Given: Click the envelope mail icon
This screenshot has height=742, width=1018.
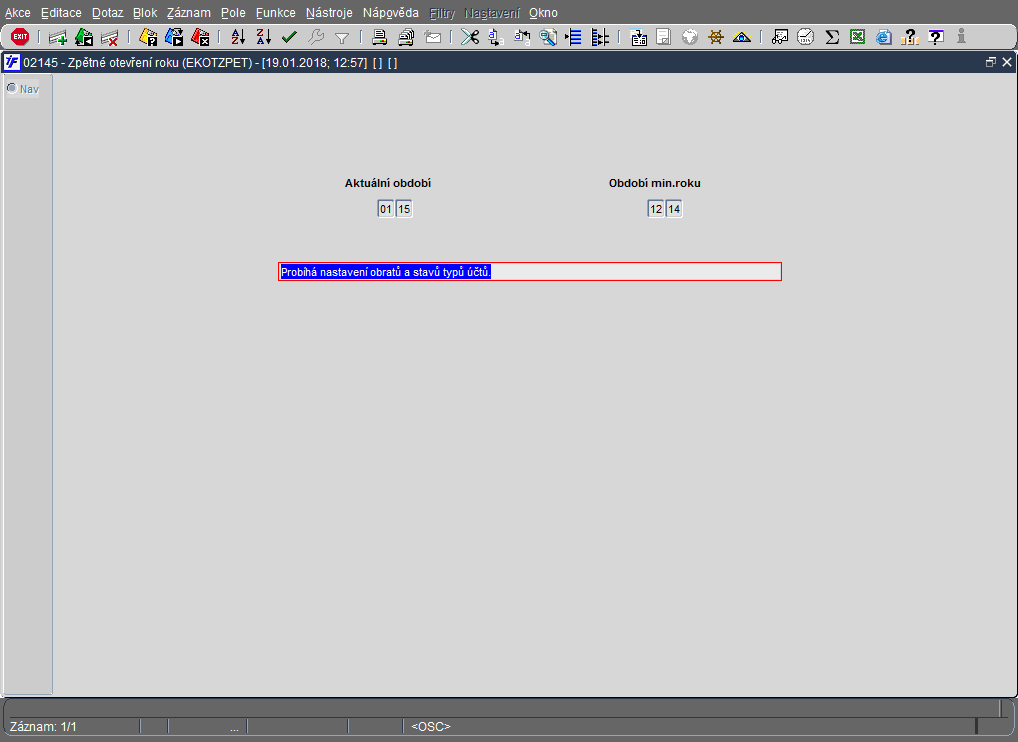Looking at the screenshot, I should pyautogui.click(x=432, y=38).
